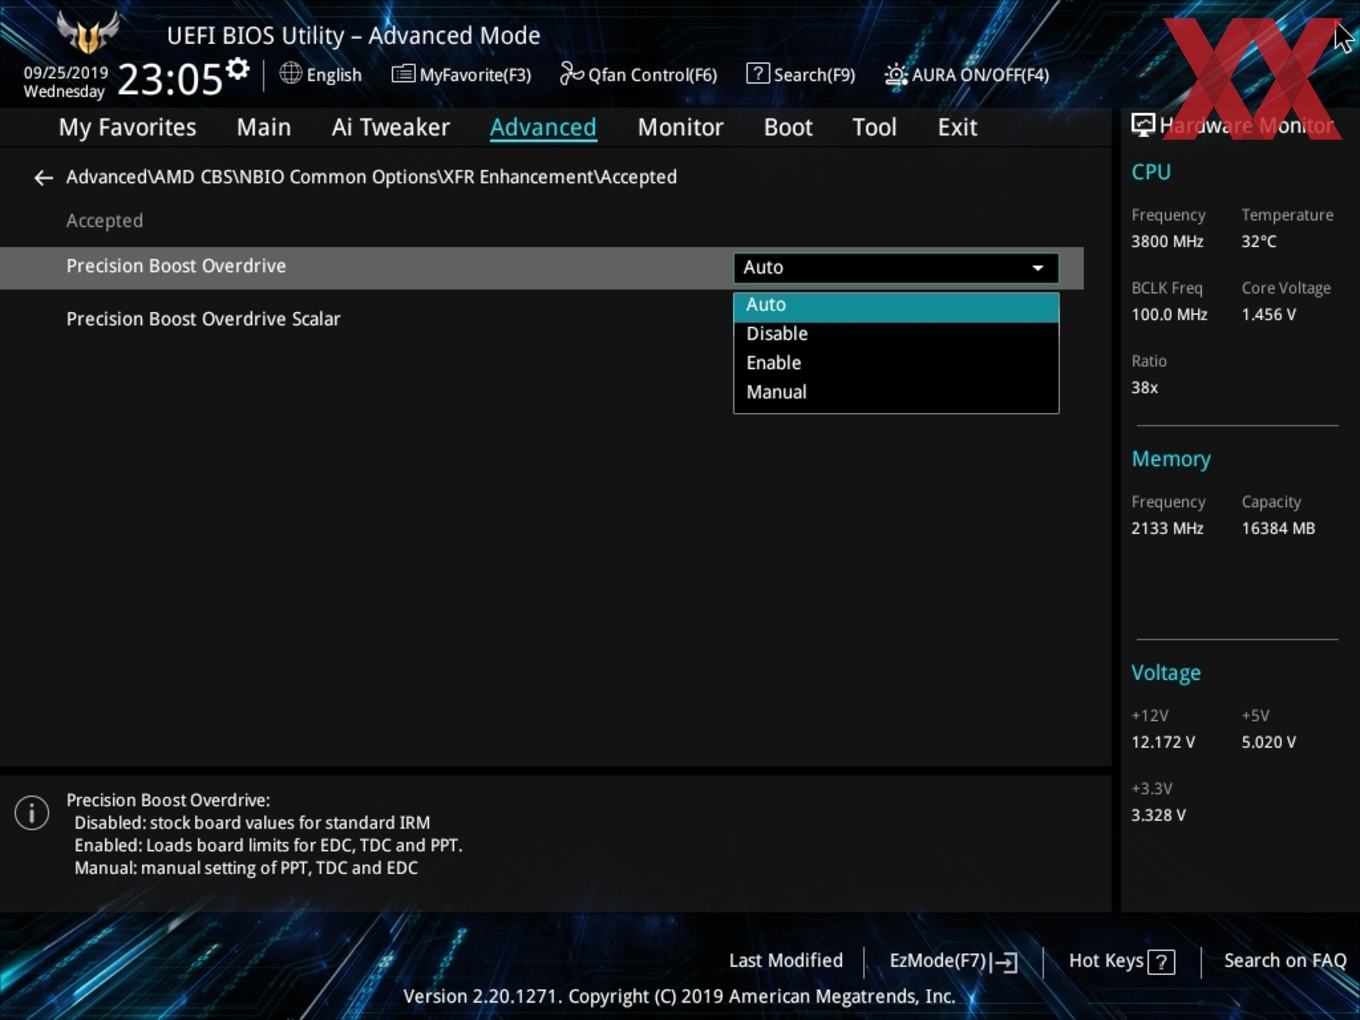This screenshot has height=1020, width=1360.
Task: Open the Tool tab
Action: (874, 127)
